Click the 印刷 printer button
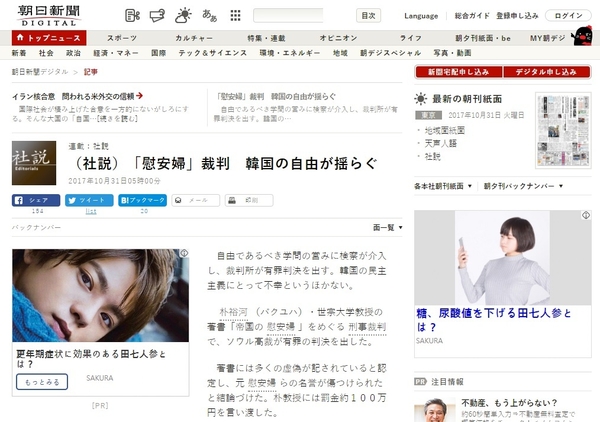The image size is (600, 422). coord(249,200)
